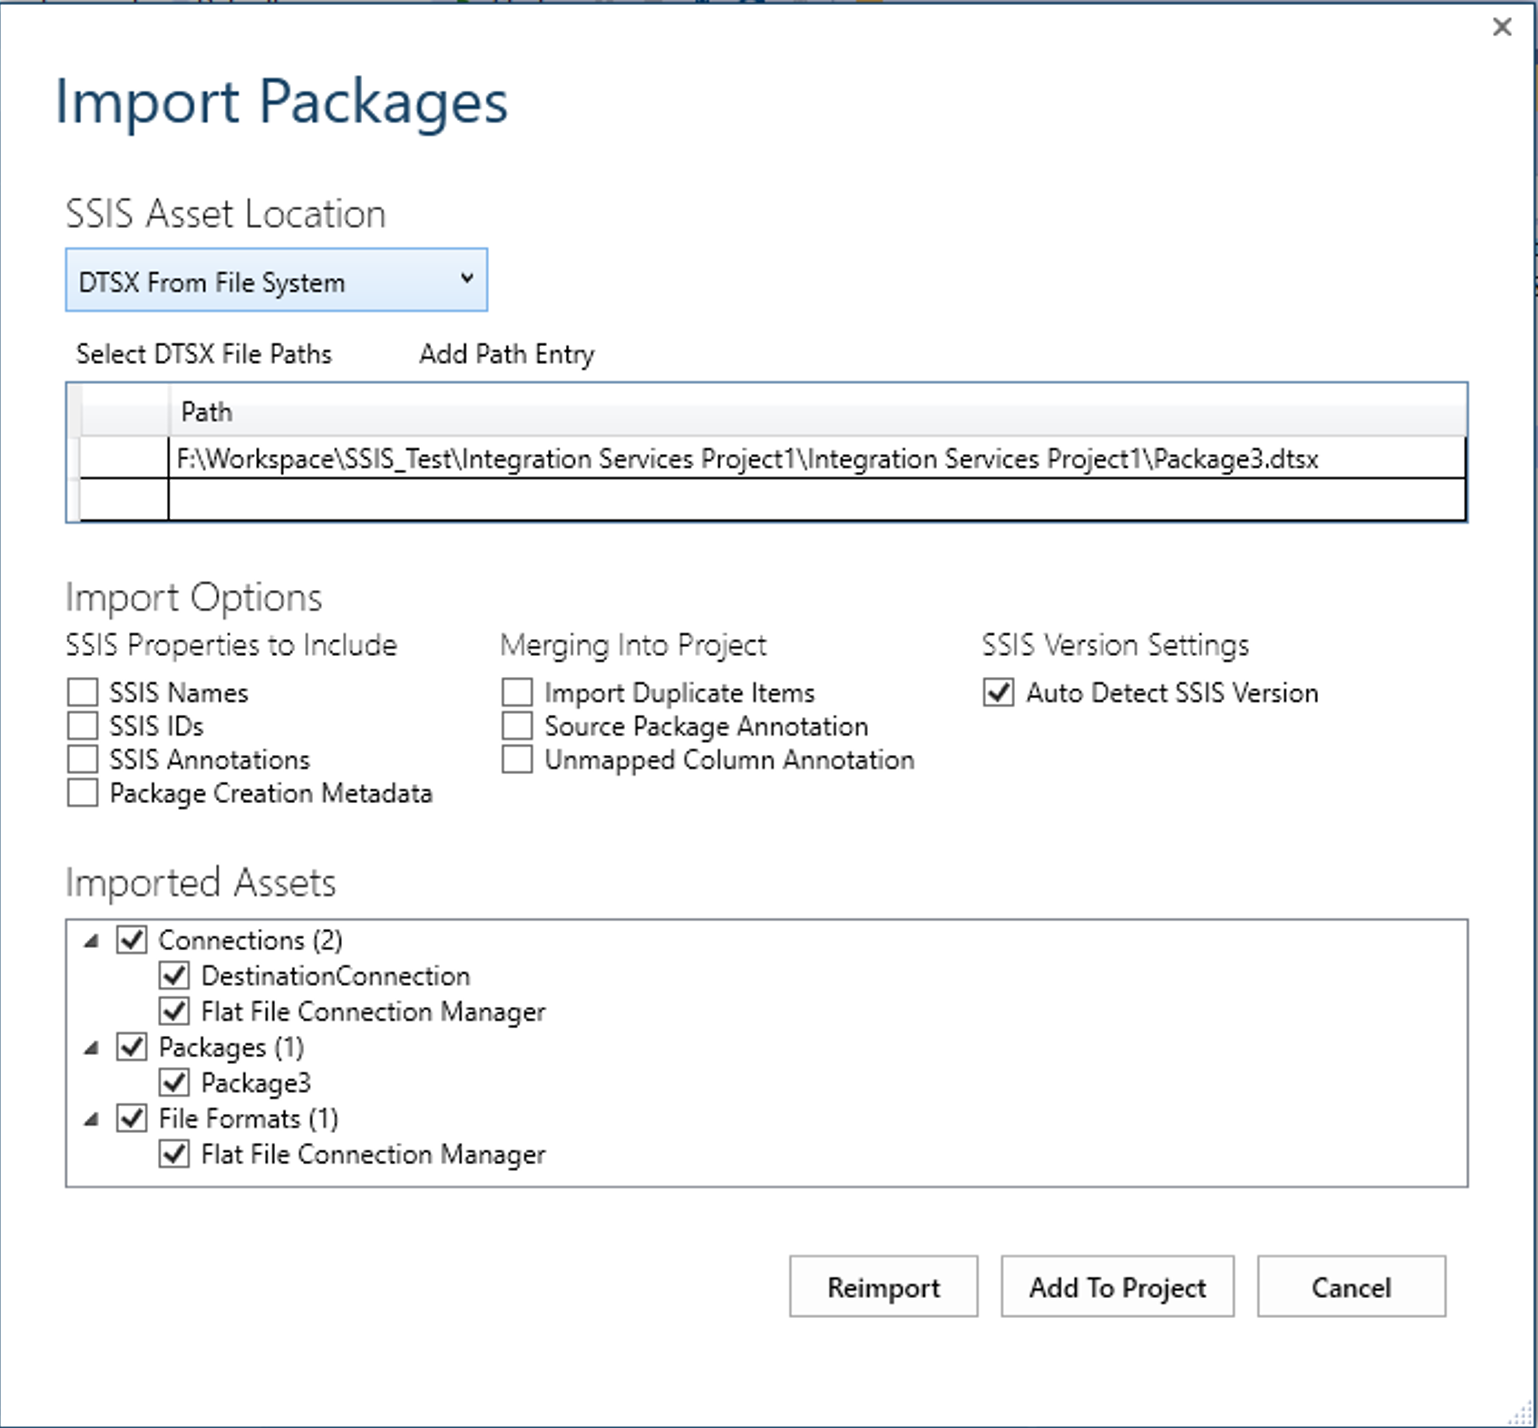Disable Auto Detect SSIS Version
The image size is (1538, 1428).
tap(999, 692)
